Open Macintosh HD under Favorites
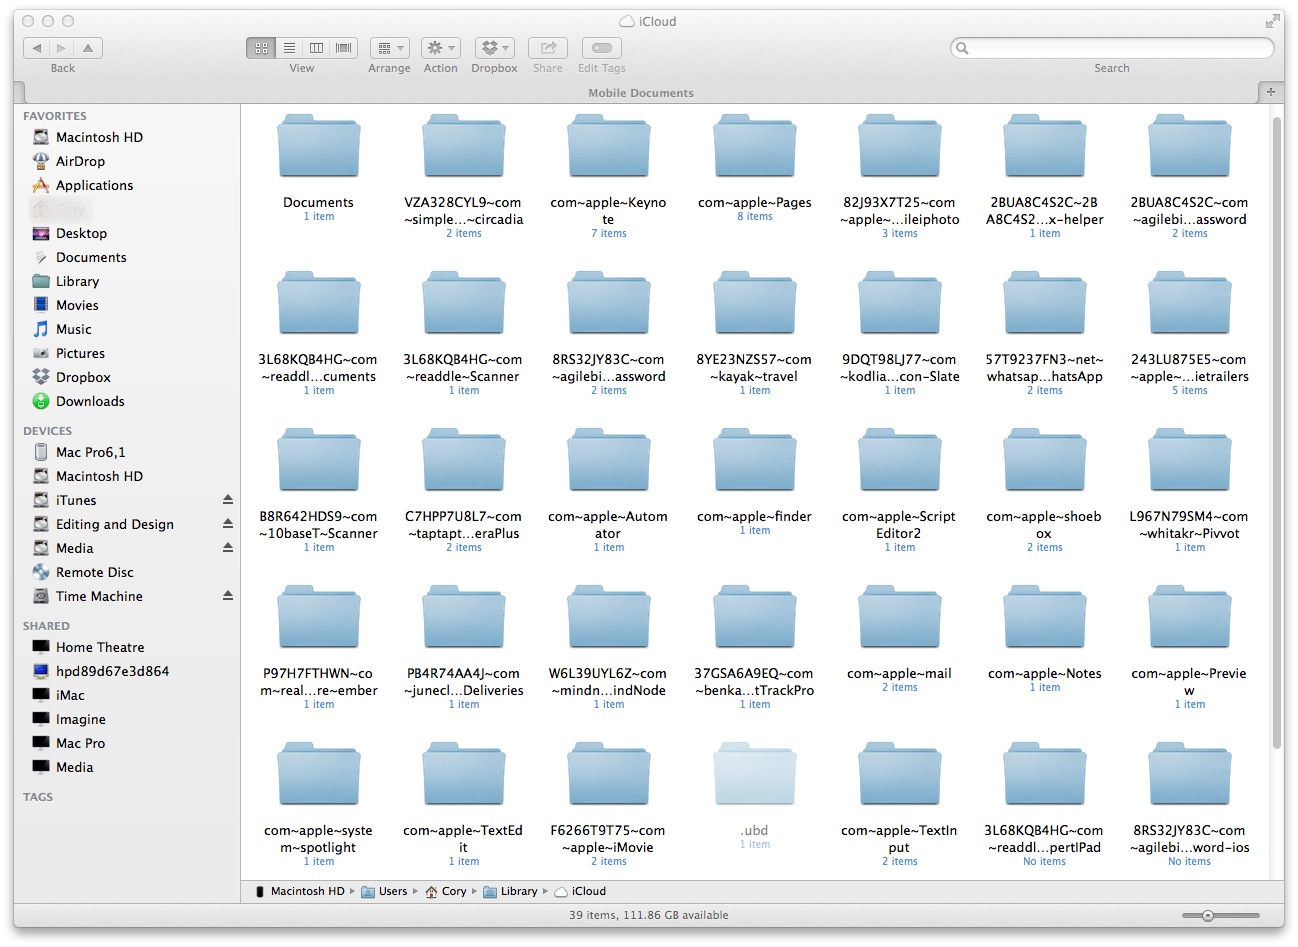This screenshot has width=1298, height=947. tap(99, 137)
